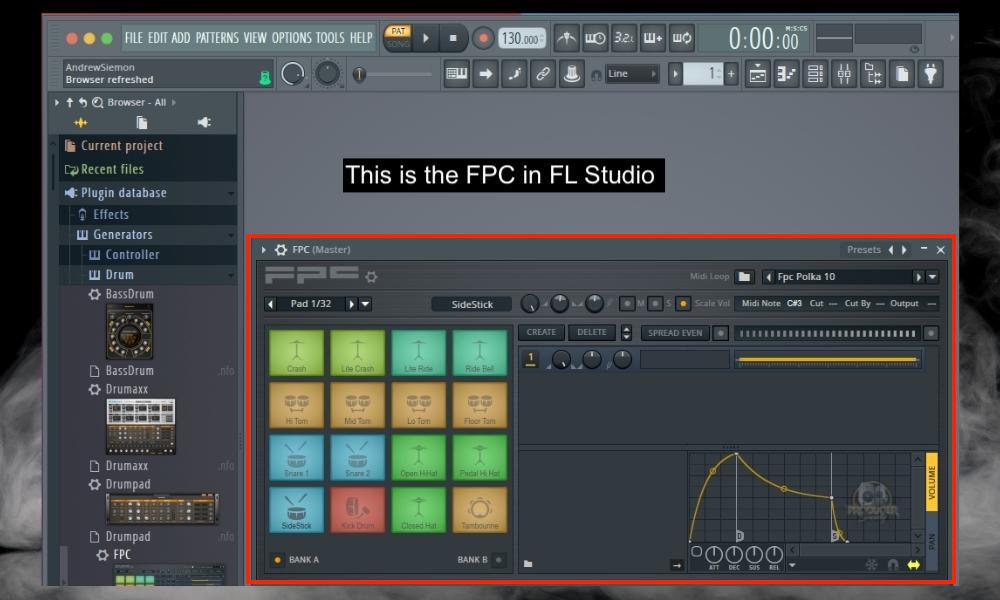The width and height of the screenshot is (1000, 600).
Task: Click the SPREAD EVEN button
Action: (675, 332)
